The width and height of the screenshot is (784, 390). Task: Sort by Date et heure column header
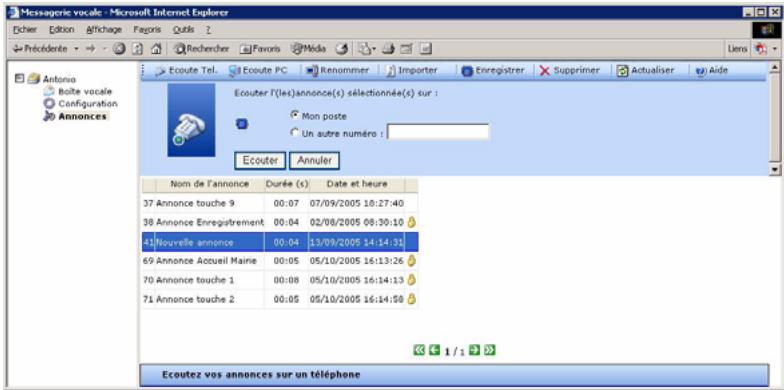point(356,184)
